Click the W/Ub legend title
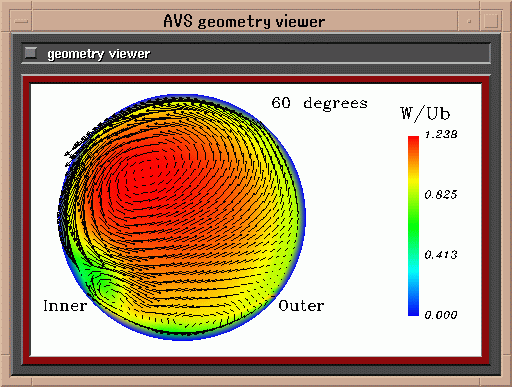The image size is (512, 387). [425, 114]
